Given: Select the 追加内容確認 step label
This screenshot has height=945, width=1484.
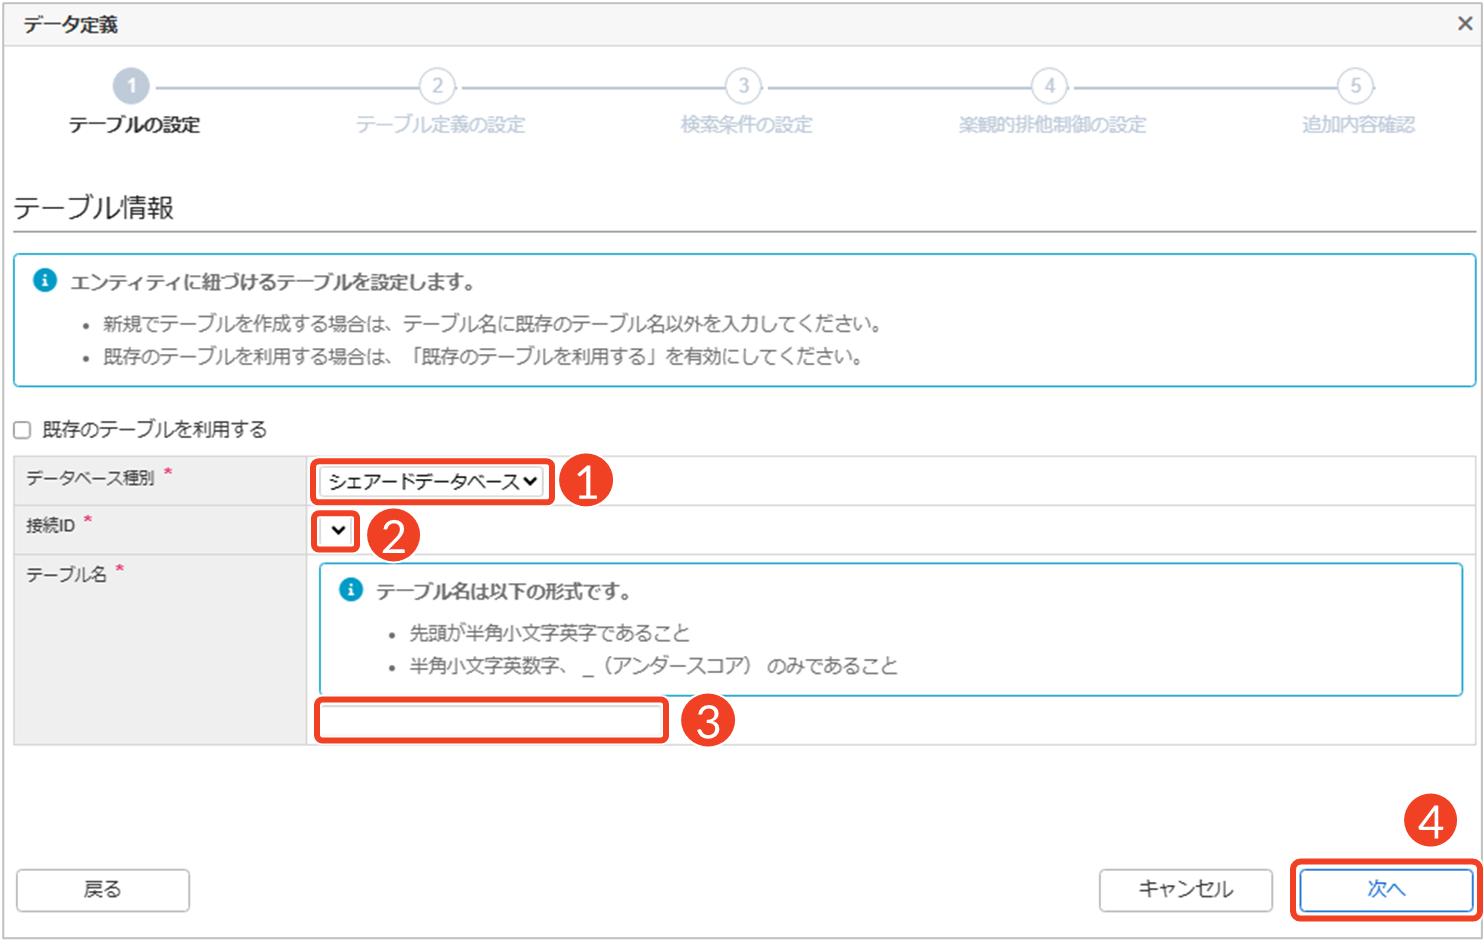Looking at the screenshot, I should [x=1357, y=125].
